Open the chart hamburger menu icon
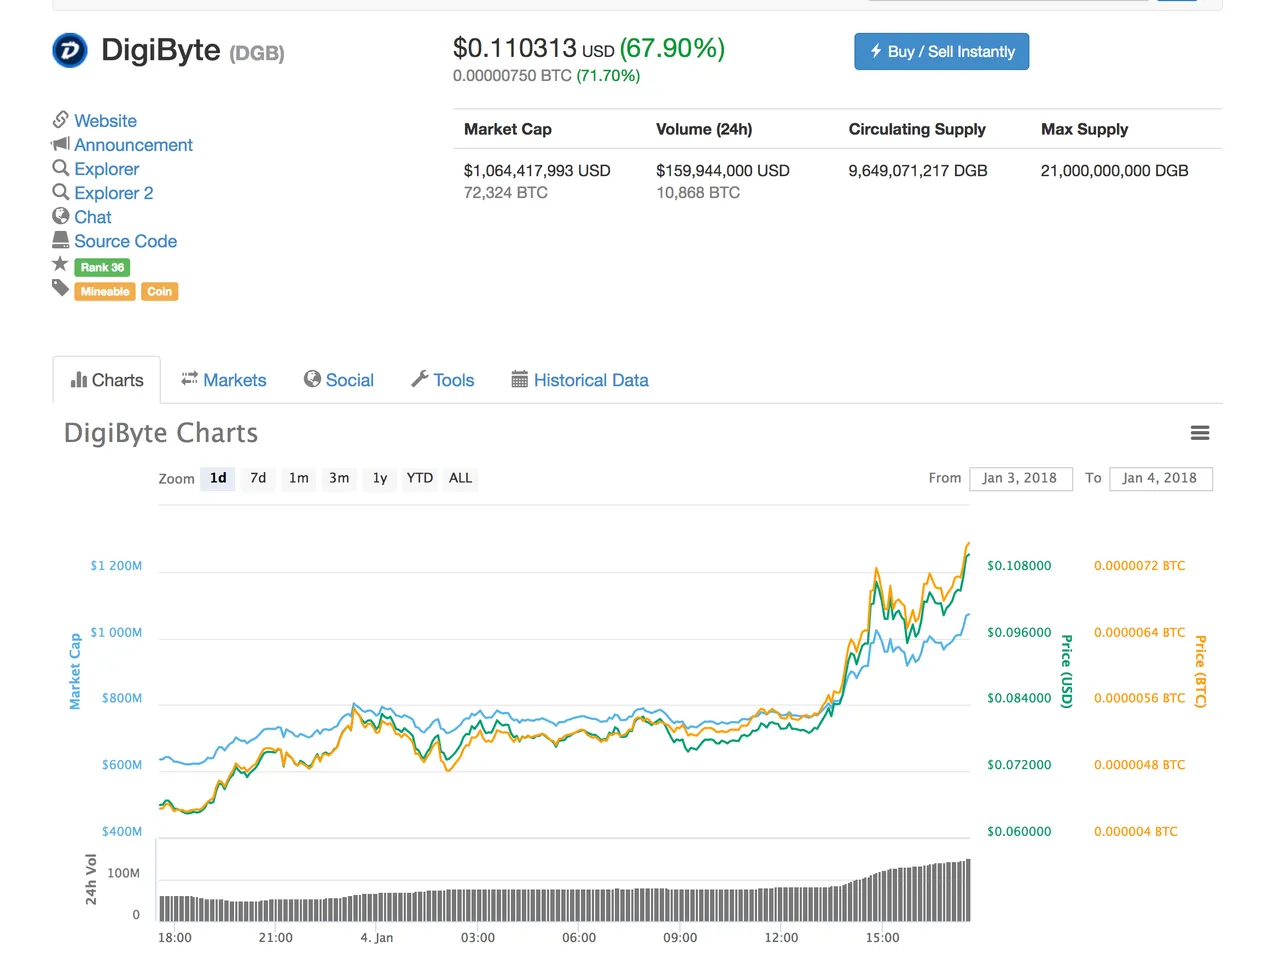1280x953 pixels. [1200, 433]
